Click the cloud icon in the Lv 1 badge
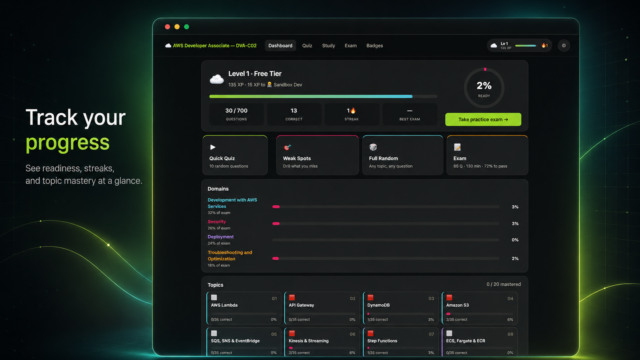The image size is (640, 360). [x=493, y=45]
